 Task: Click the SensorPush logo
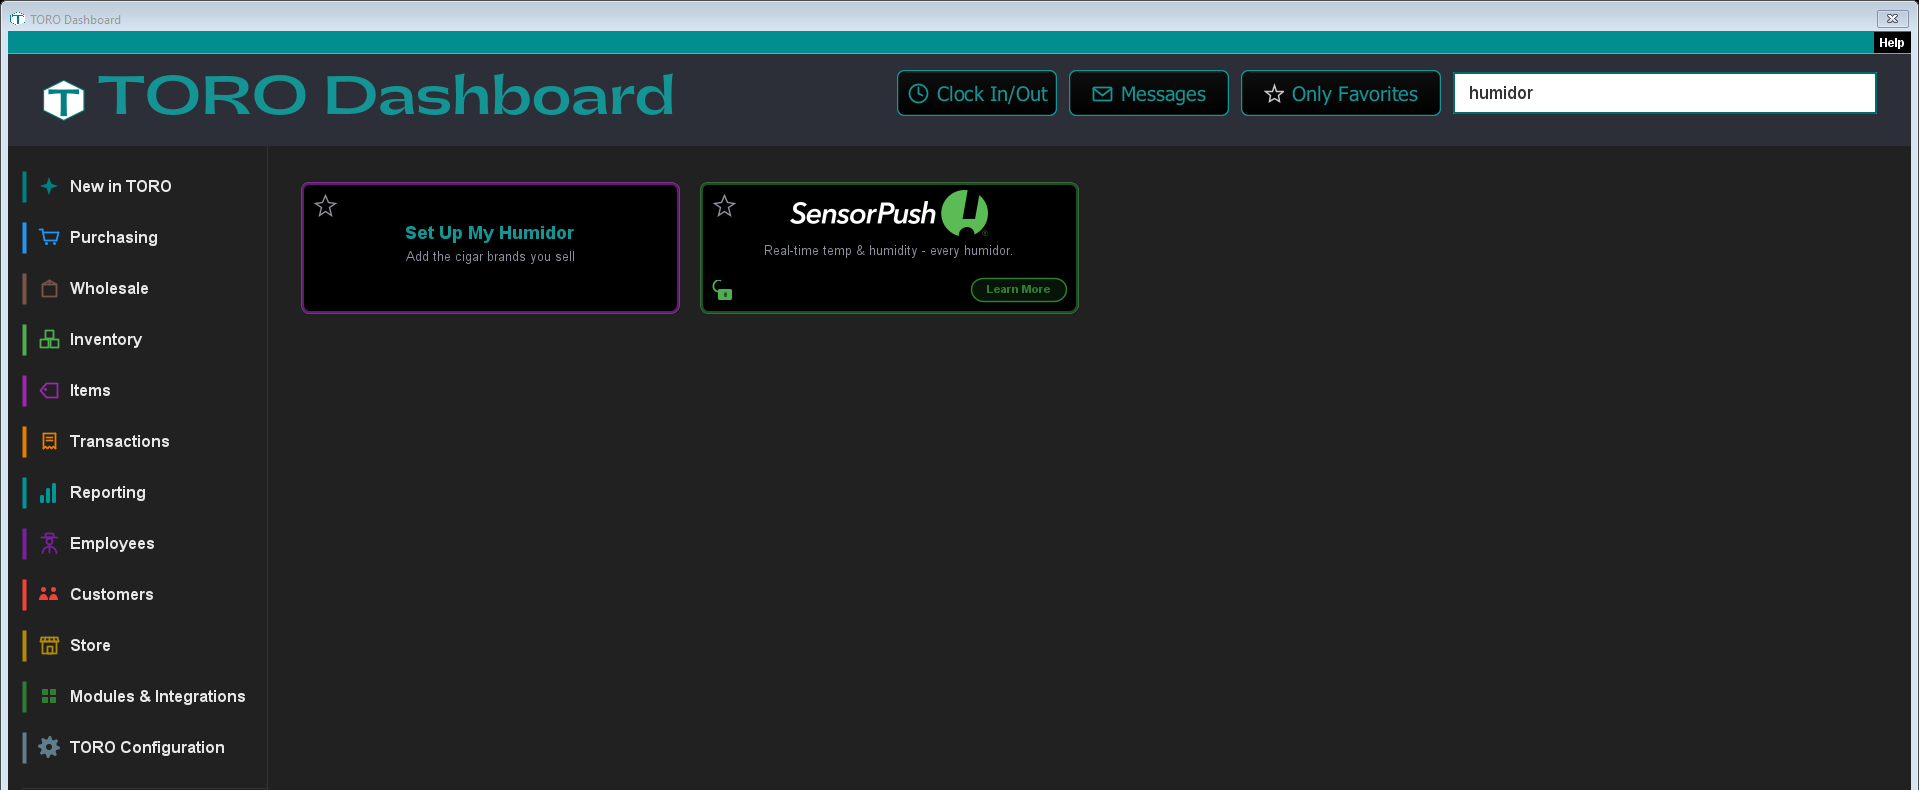[888, 213]
